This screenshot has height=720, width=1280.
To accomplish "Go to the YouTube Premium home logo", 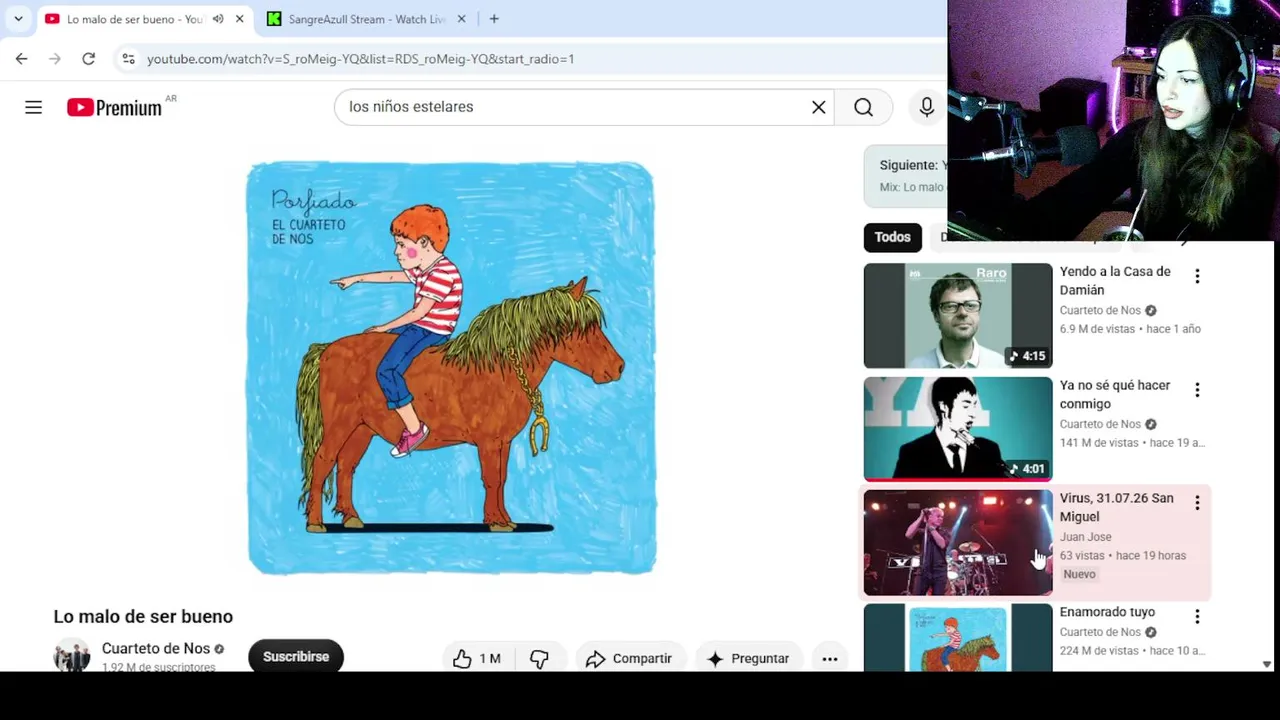I will coord(114,107).
